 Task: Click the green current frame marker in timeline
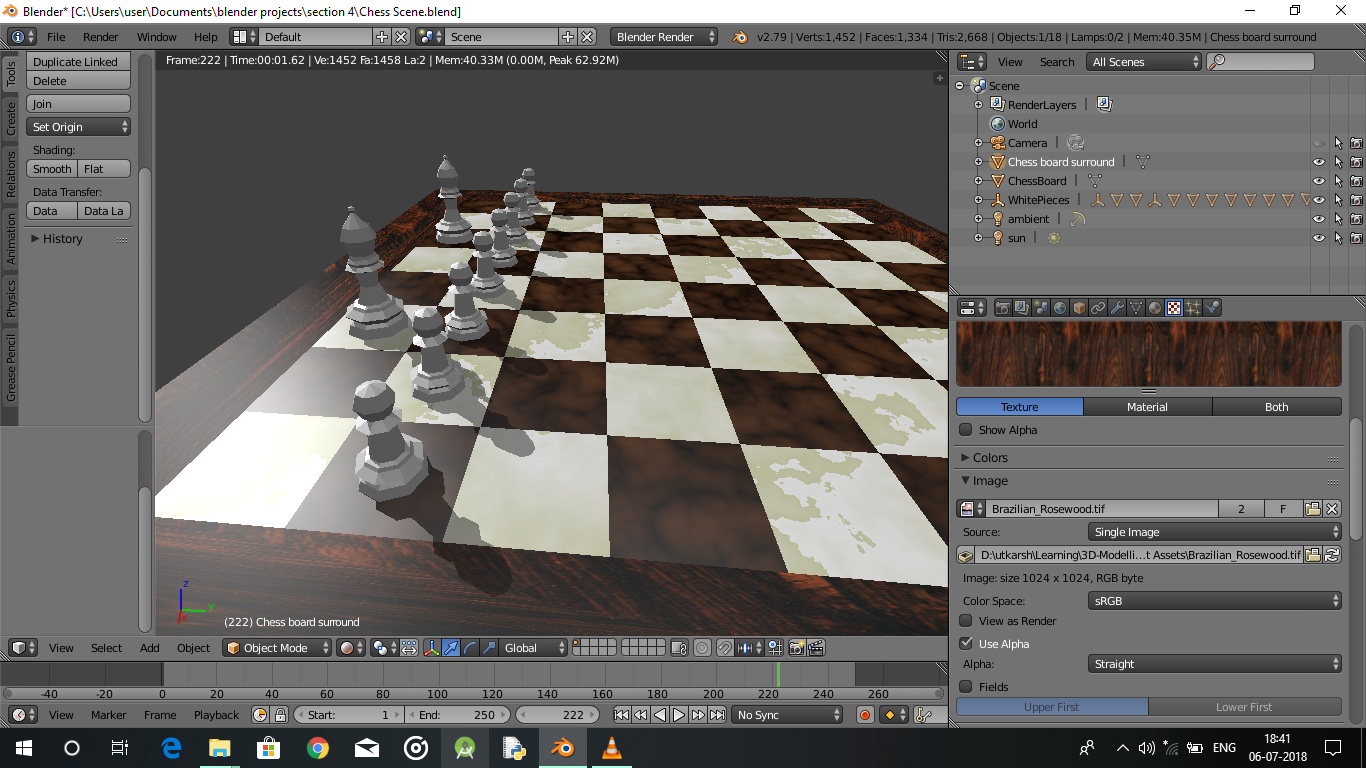click(x=778, y=673)
